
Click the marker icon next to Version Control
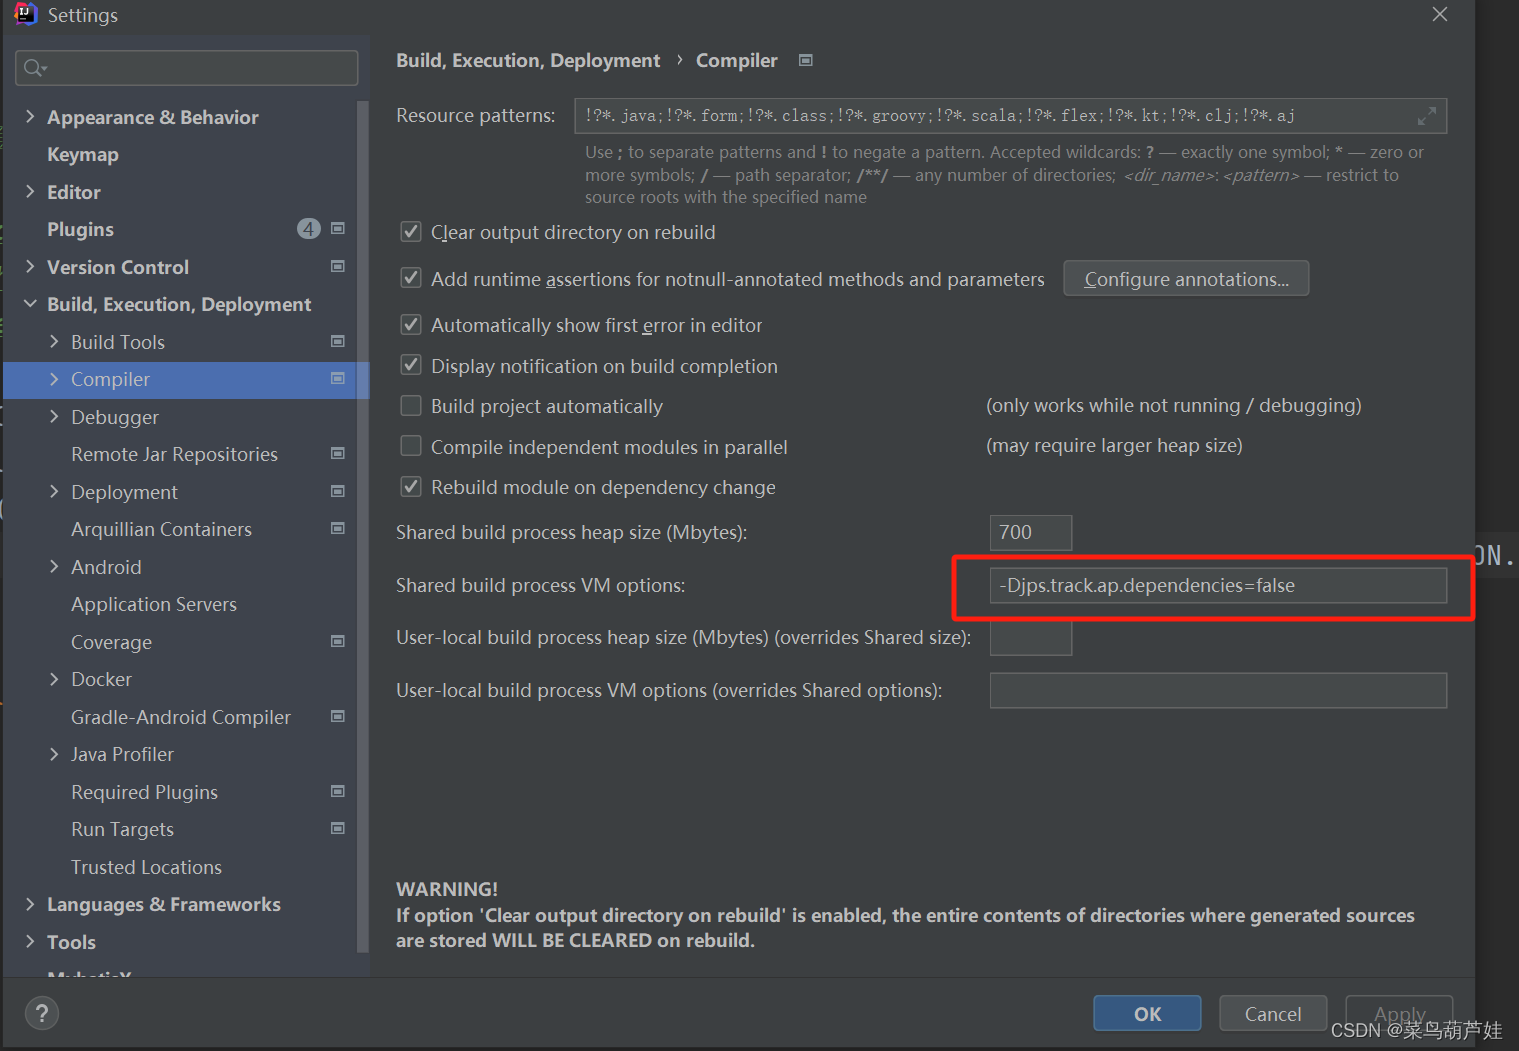338,266
